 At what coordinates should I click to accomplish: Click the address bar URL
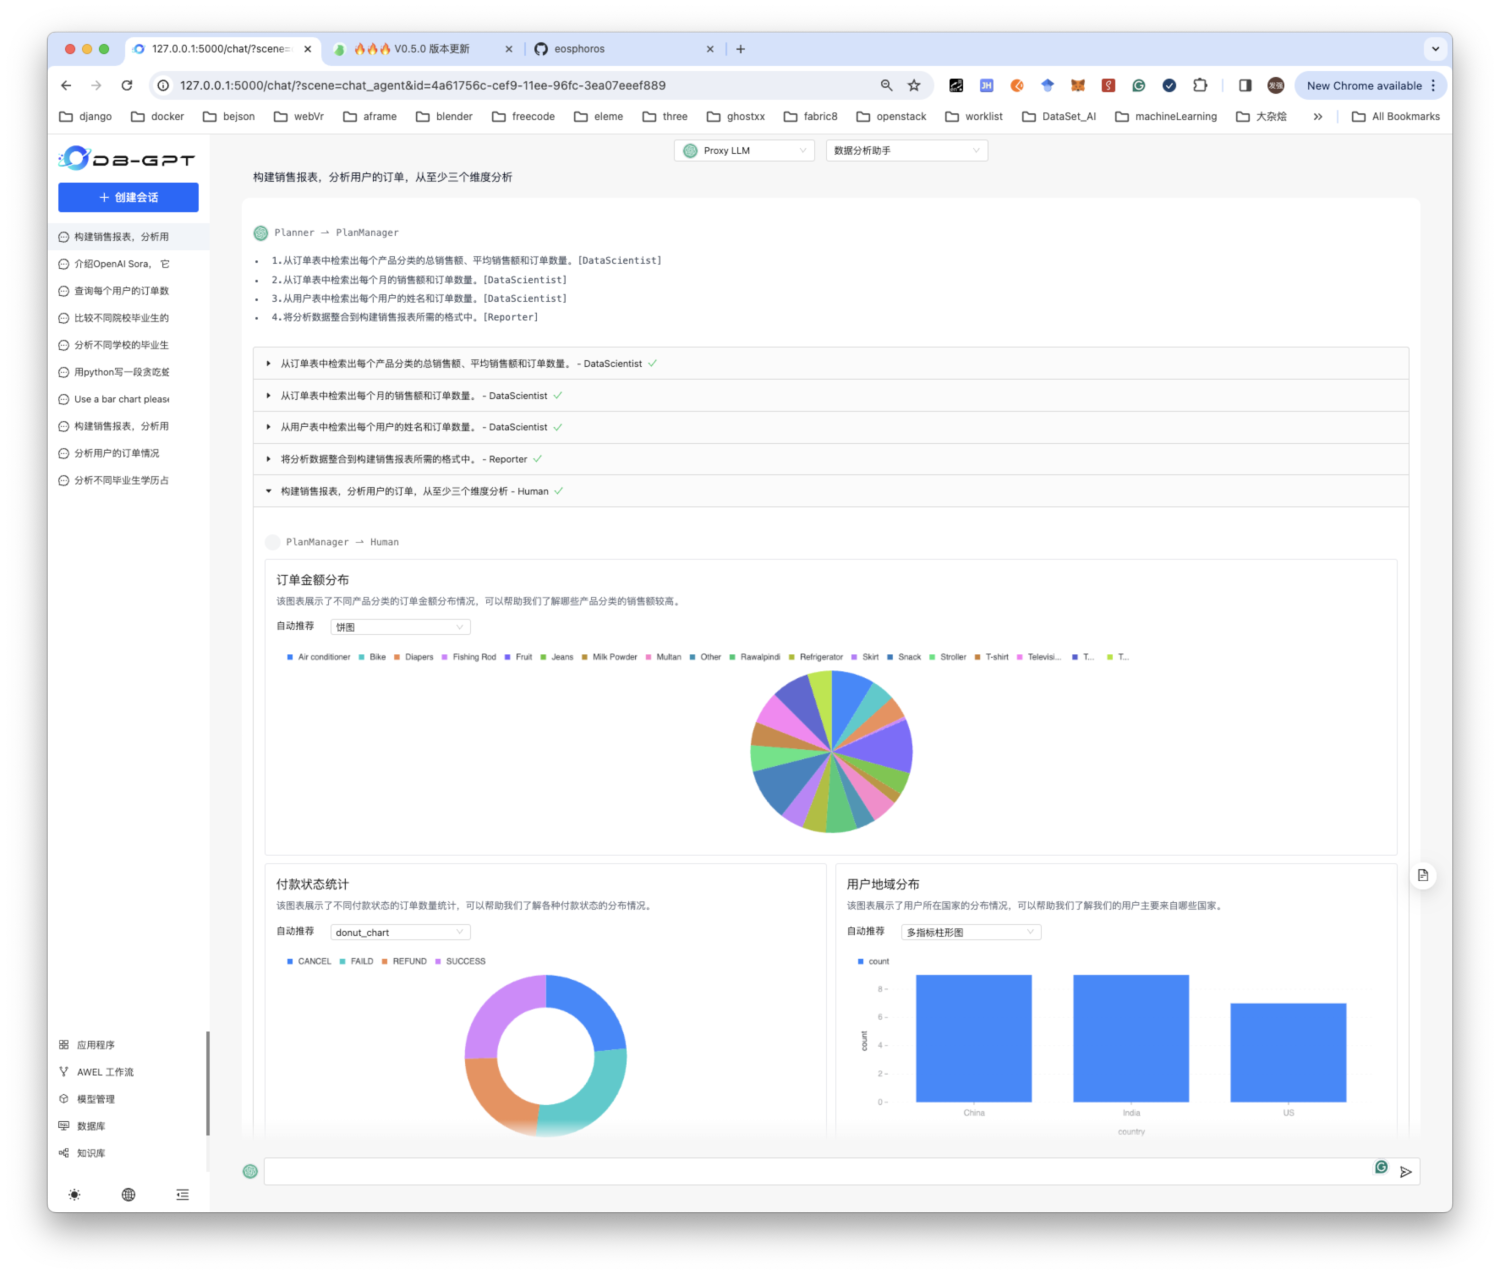pyautogui.click(x=423, y=85)
